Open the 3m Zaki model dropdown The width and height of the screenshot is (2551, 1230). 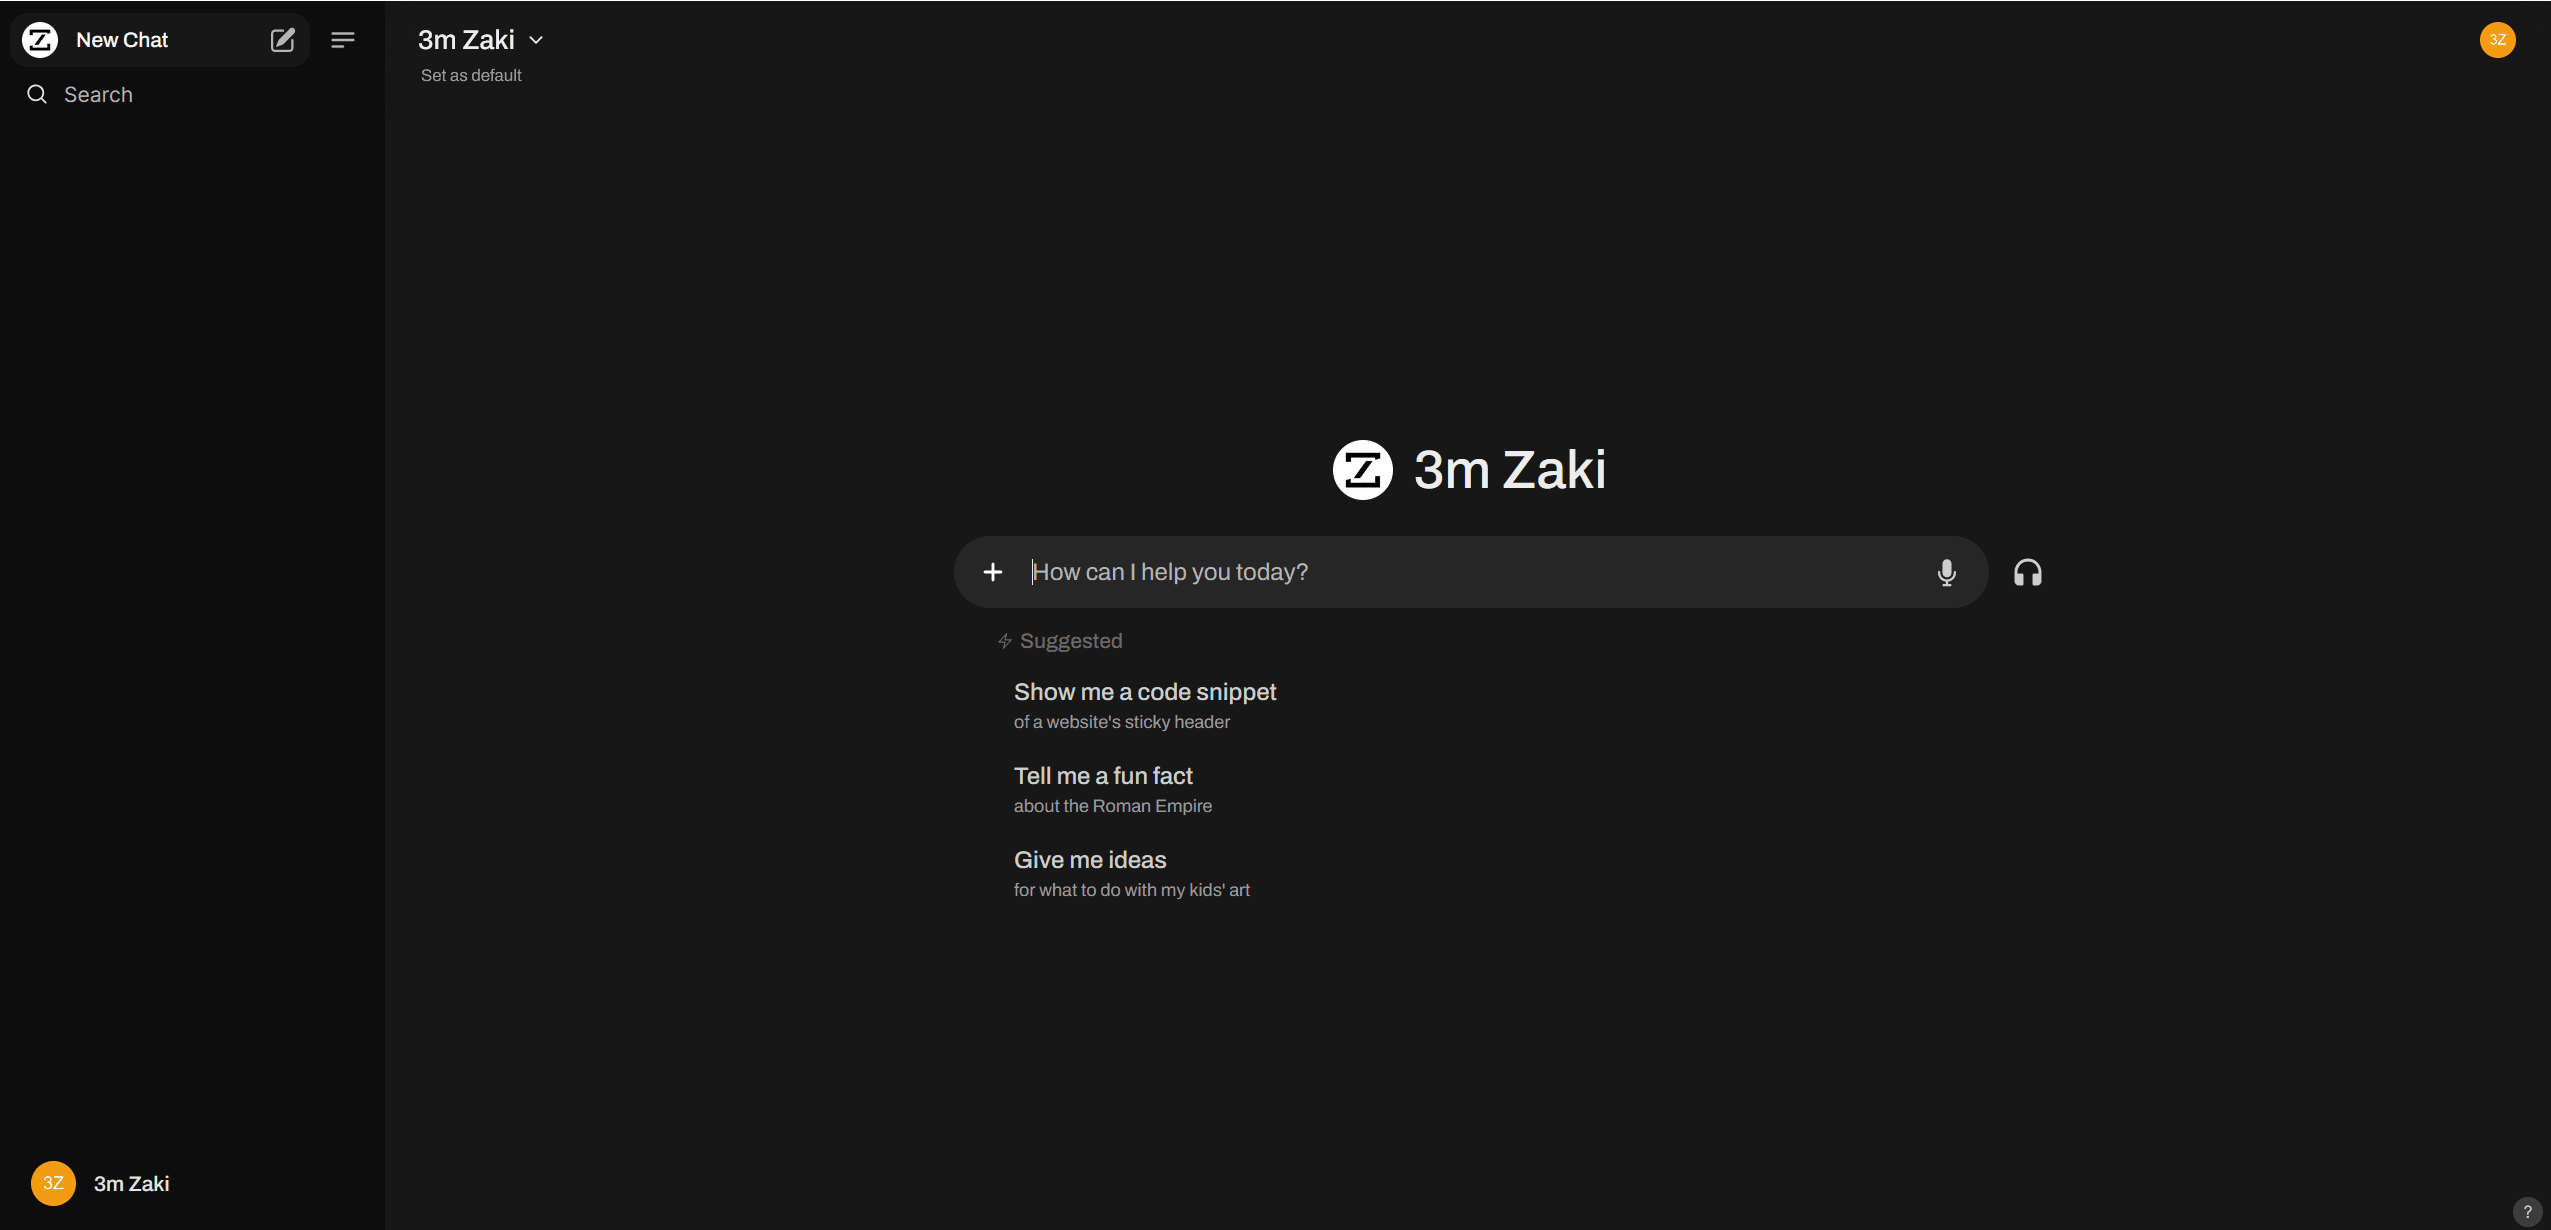pyautogui.click(x=467, y=40)
